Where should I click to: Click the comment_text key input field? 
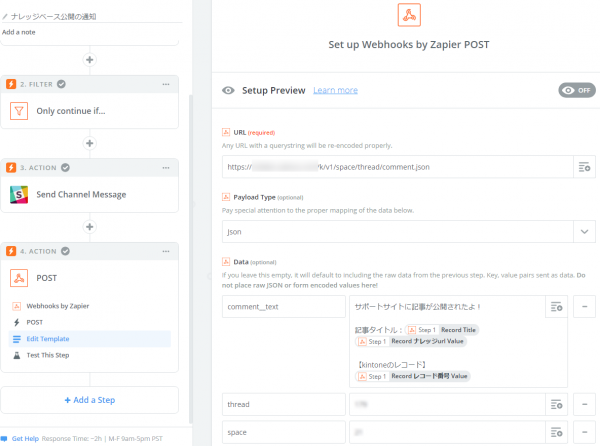(x=284, y=307)
